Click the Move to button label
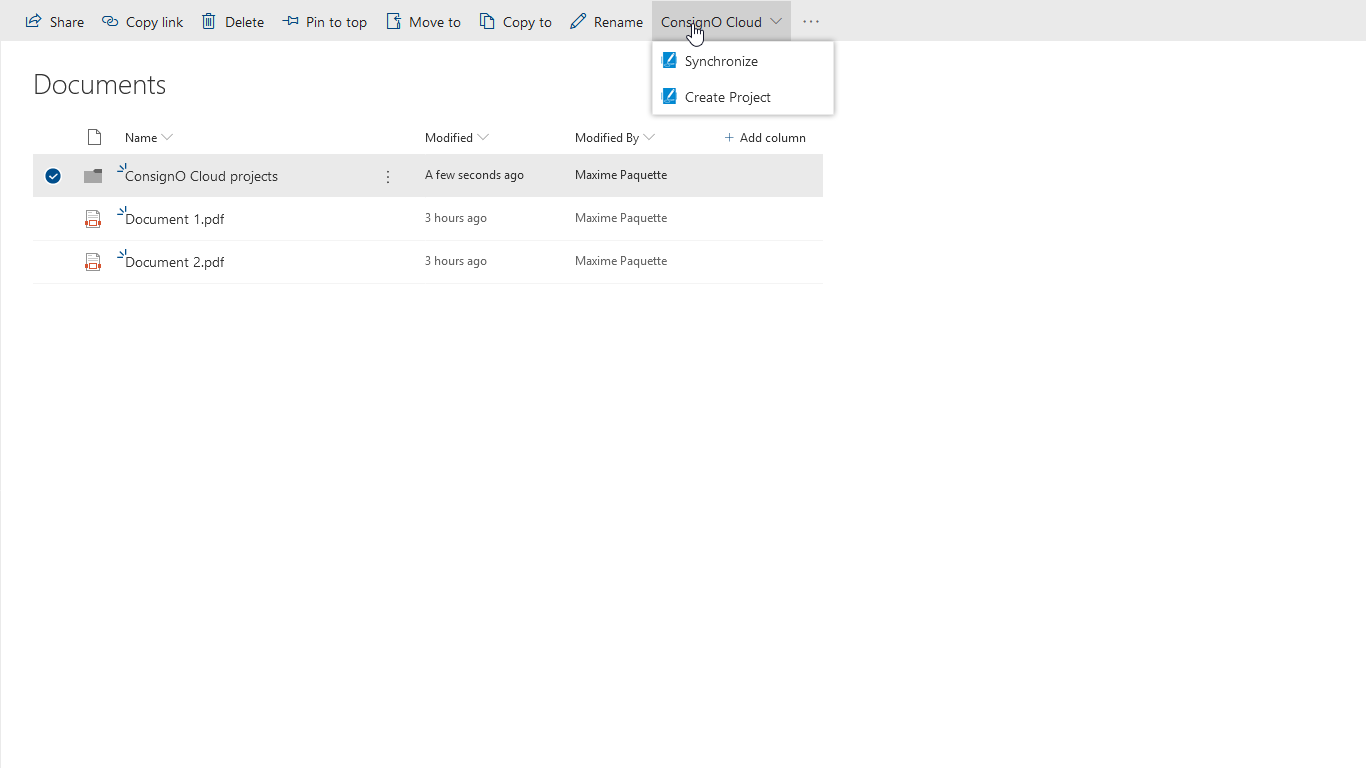 pyautogui.click(x=435, y=22)
